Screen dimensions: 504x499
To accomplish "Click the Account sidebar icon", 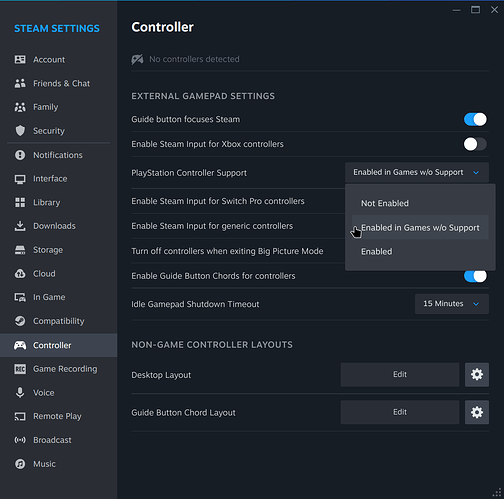I will tap(20, 60).
